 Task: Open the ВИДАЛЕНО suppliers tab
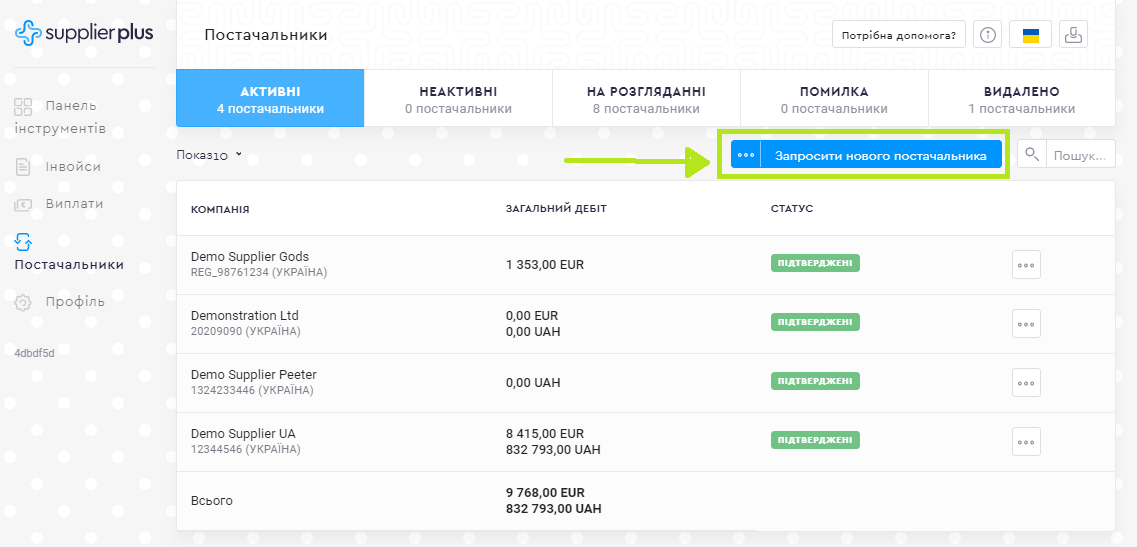click(x=1021, y=99)
